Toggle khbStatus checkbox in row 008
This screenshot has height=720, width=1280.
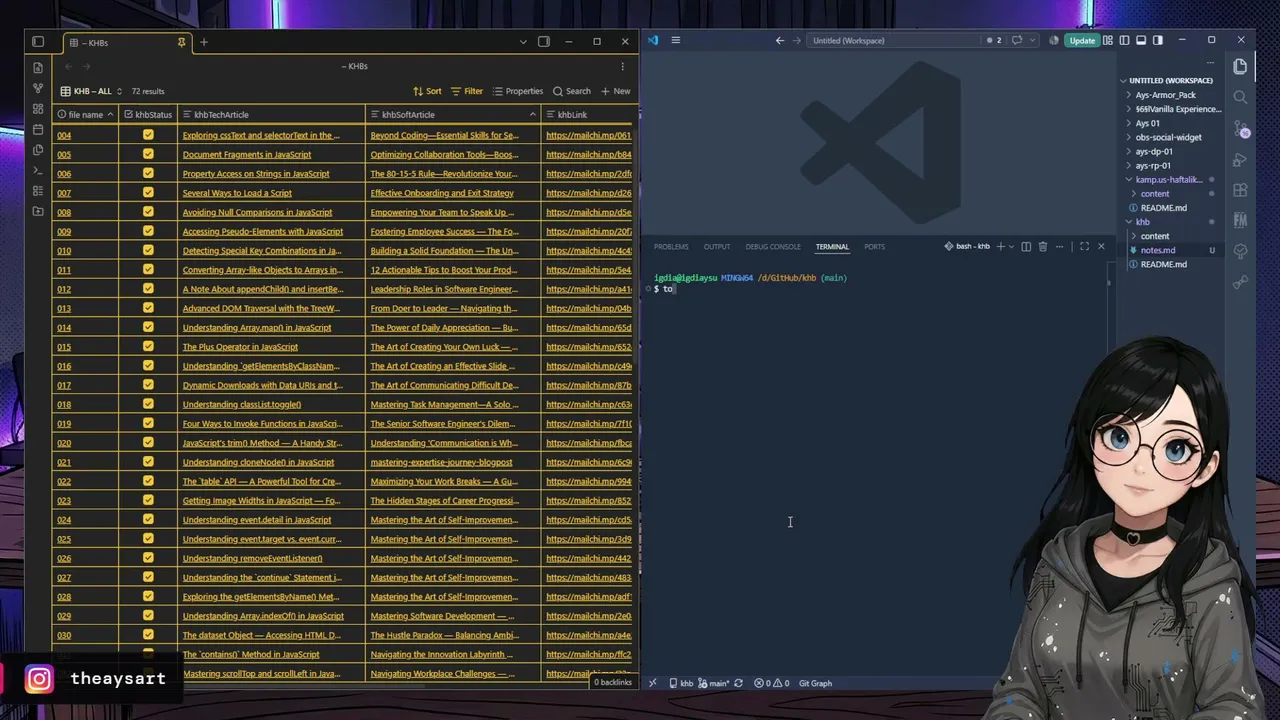pos(148,212)
